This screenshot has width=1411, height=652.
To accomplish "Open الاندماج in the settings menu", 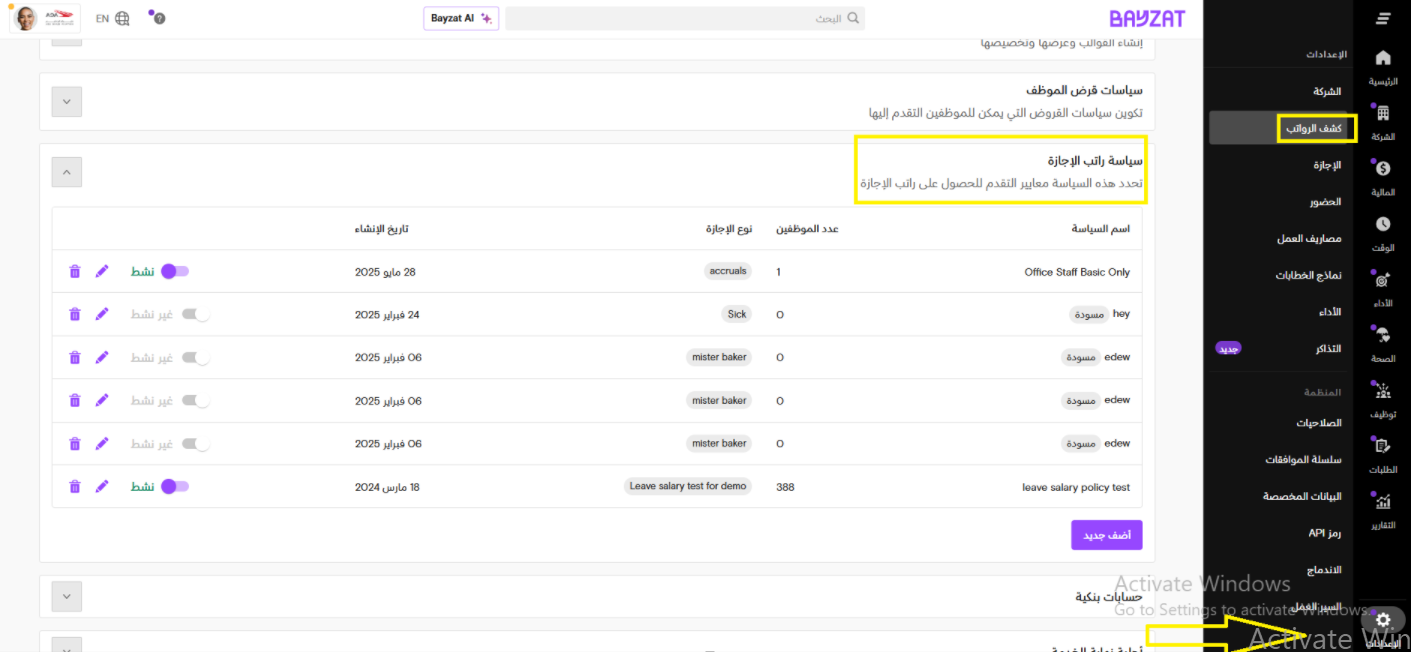I will [1324, 570].
